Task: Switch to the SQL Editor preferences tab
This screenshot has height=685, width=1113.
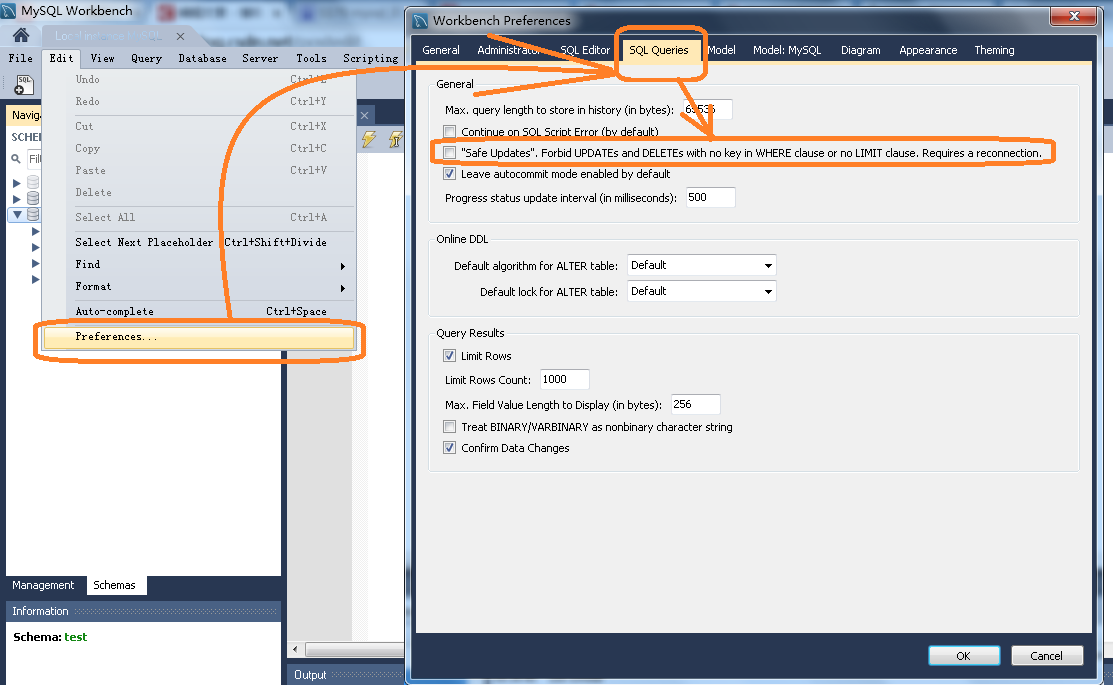Action: click(584, 50)
